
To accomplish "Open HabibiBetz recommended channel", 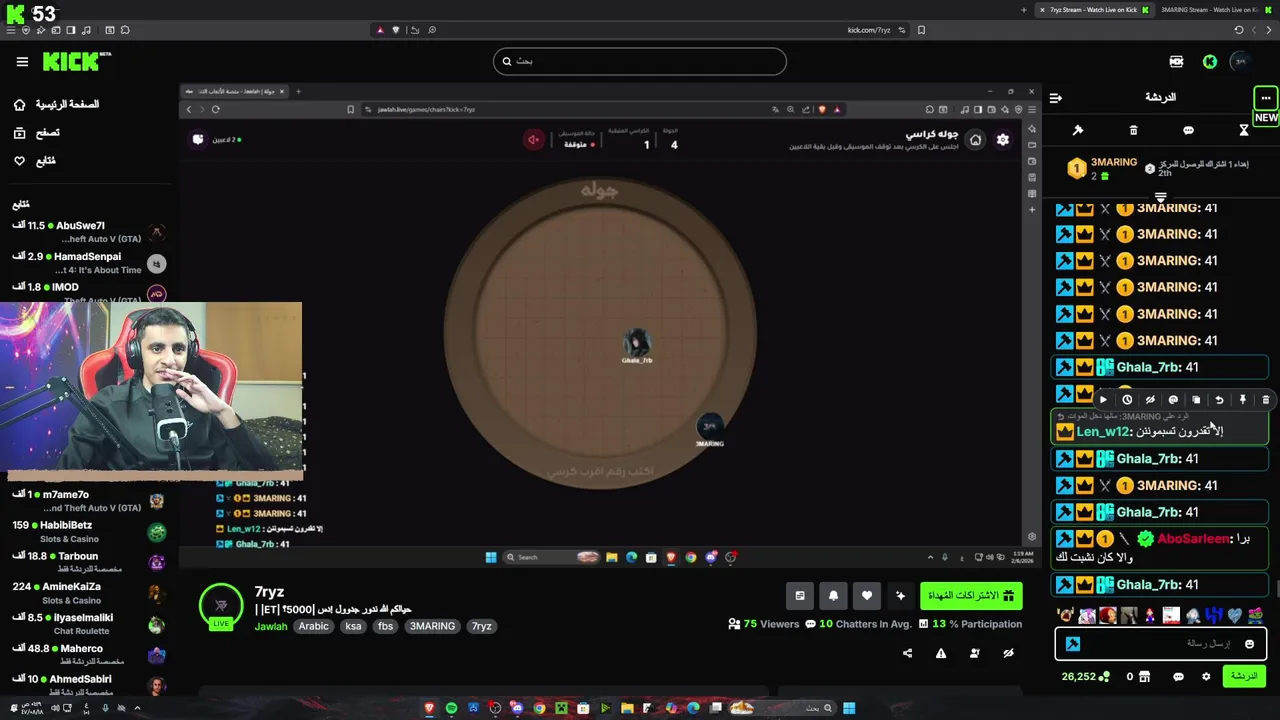I will (88, 532).
